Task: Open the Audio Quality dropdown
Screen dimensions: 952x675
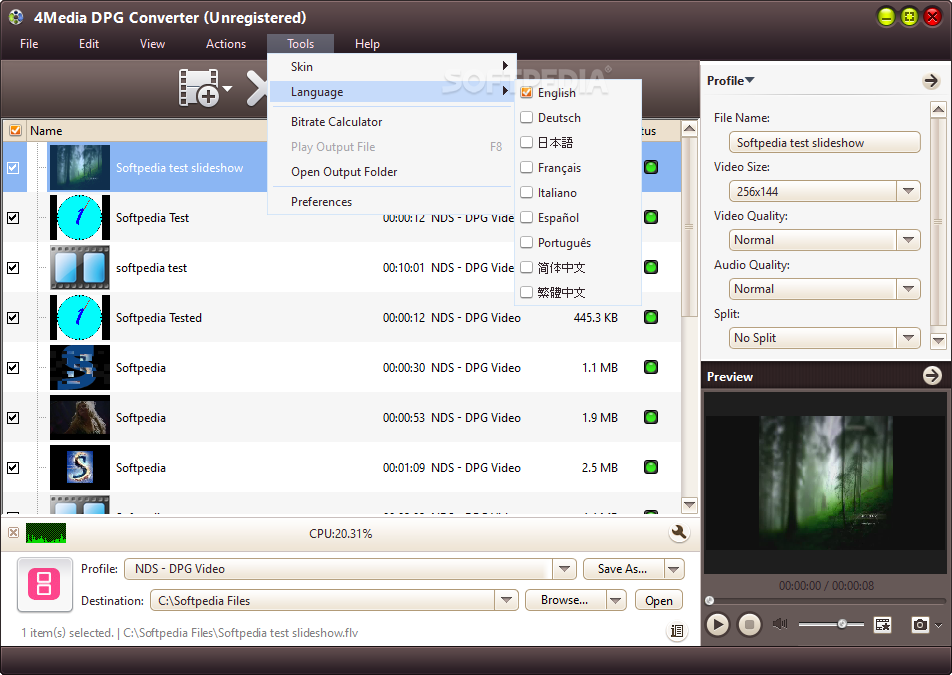Action: point(908,289)
